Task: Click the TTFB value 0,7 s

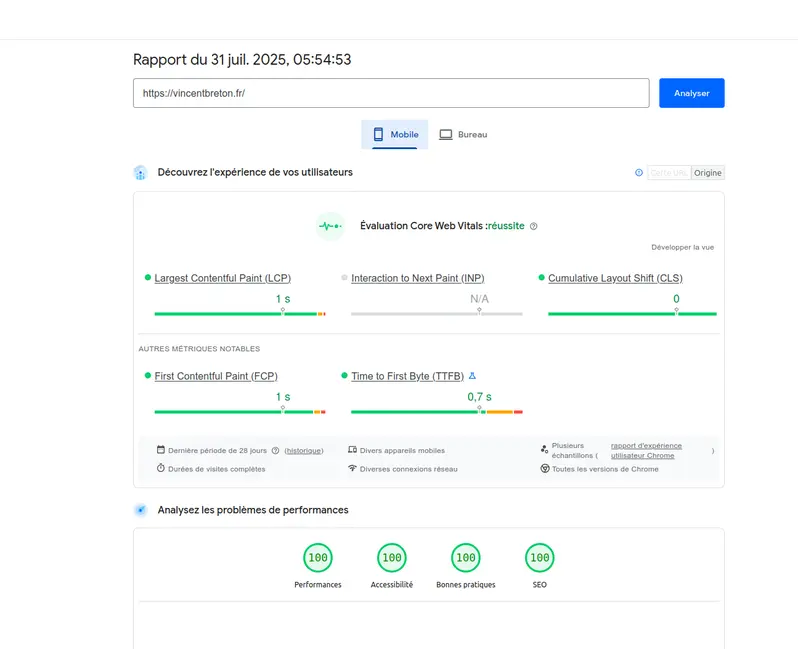Action: tap(479, 397)
